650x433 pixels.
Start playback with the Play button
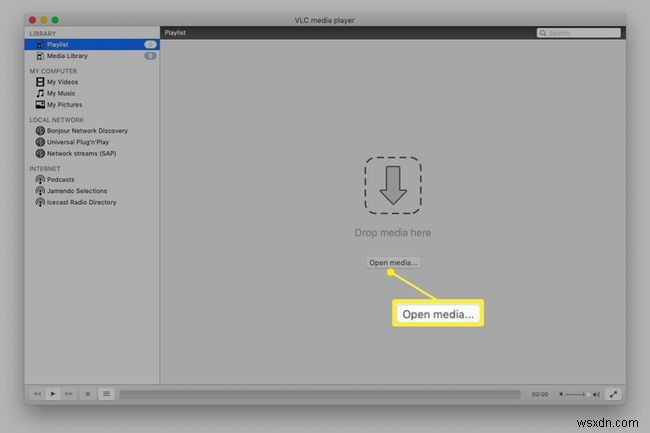pyautogui.click(x=53, y=394)
